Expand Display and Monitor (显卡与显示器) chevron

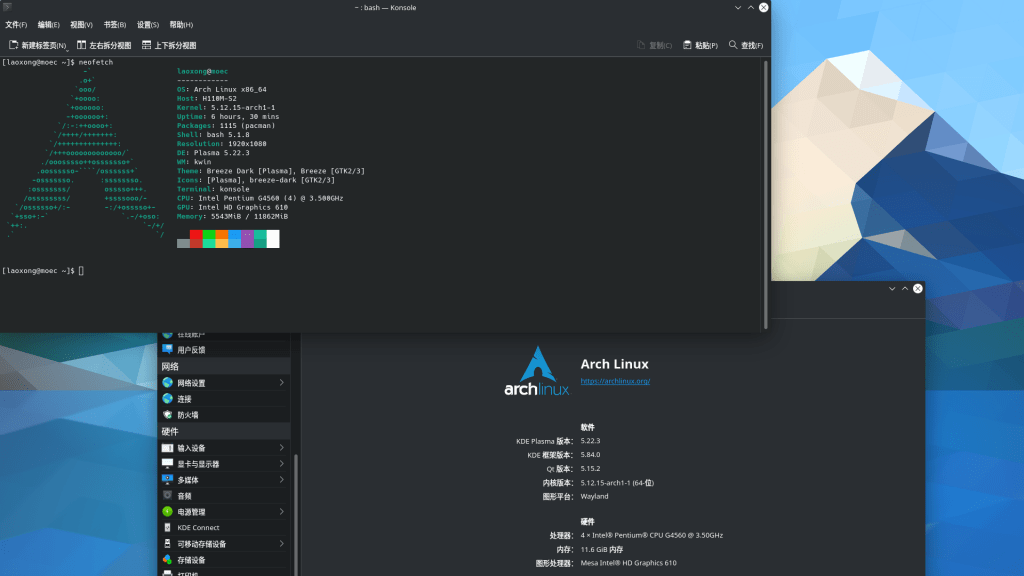(x=281, y=464)
